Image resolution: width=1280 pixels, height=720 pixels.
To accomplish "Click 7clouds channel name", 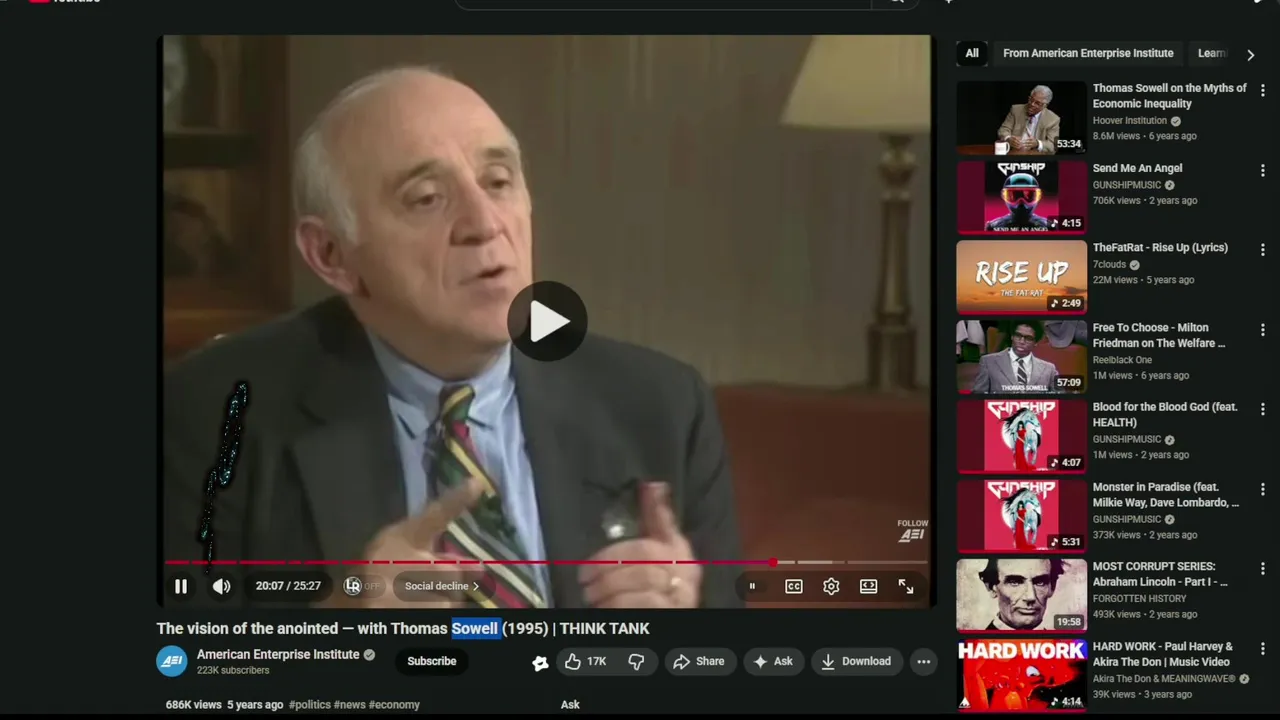I will click(x=1109, y=265).
